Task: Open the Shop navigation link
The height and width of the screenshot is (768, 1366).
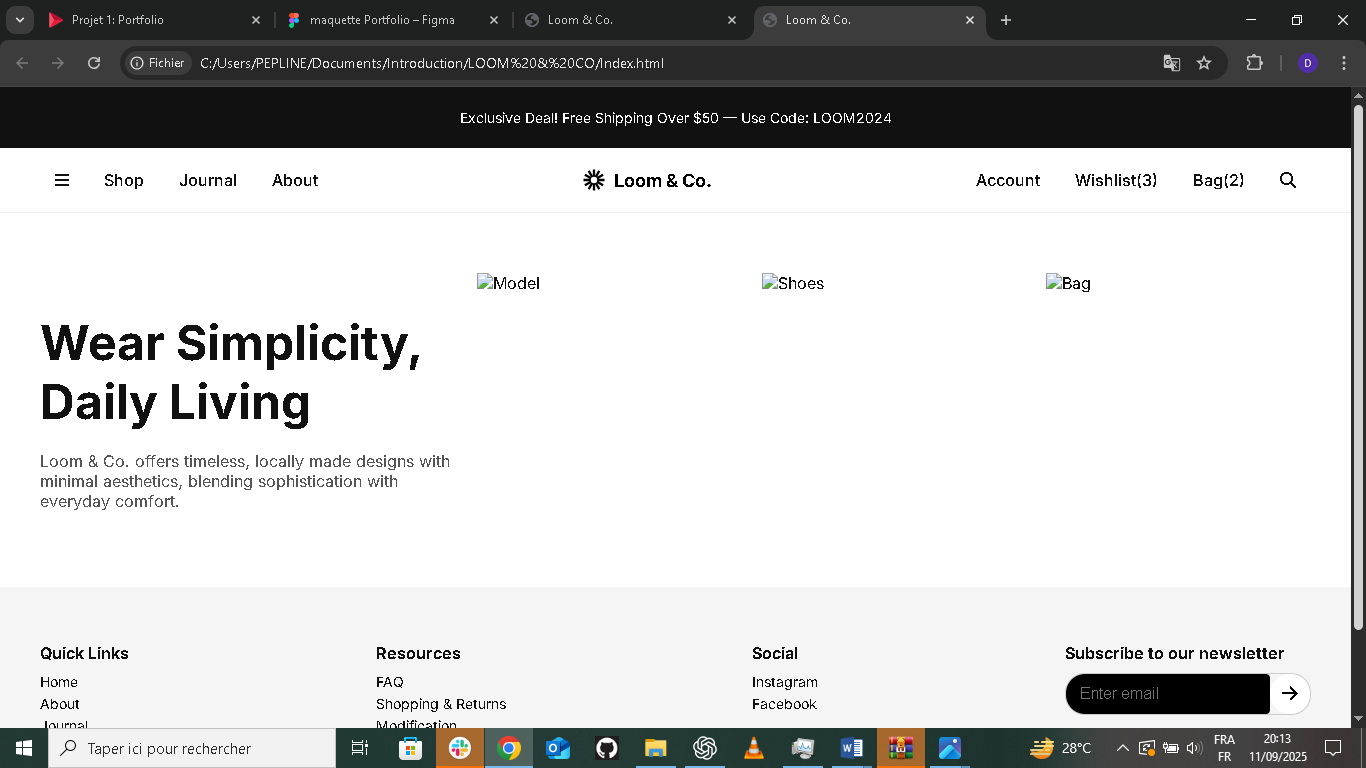Action: (x=124, y=180)
